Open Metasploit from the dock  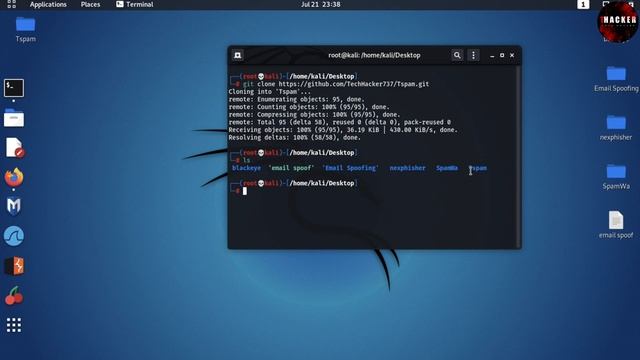point(14,206)
